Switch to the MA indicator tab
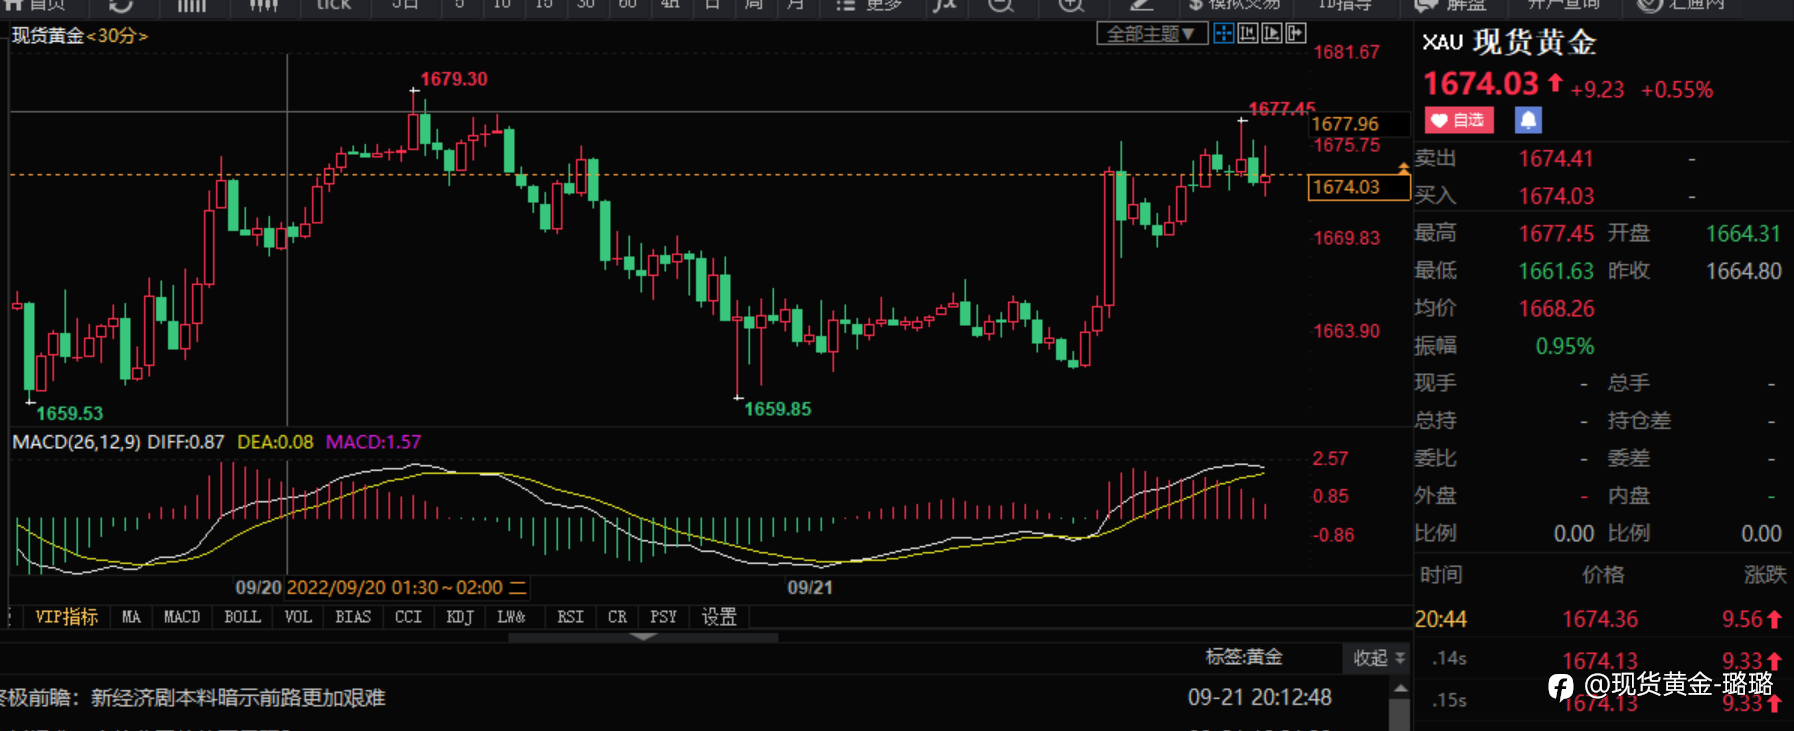1794x731 pixels. [131, 617]
